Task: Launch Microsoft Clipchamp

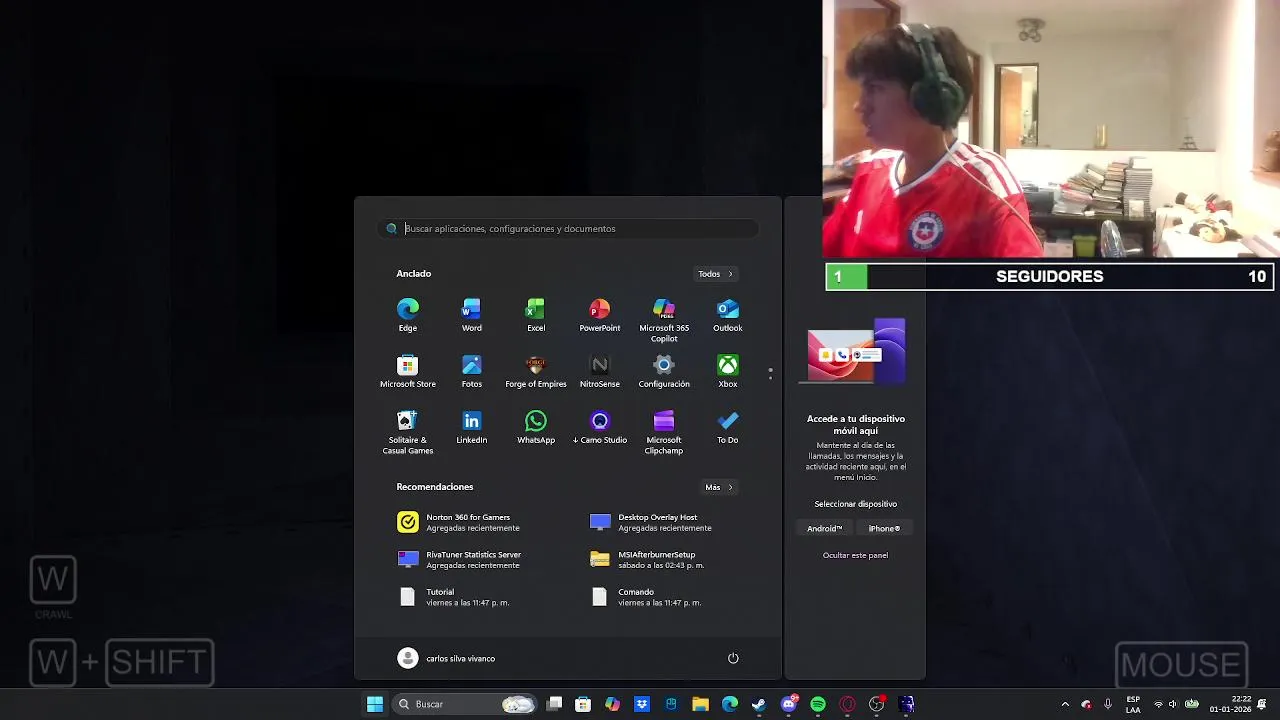Action: pos(664,432)
